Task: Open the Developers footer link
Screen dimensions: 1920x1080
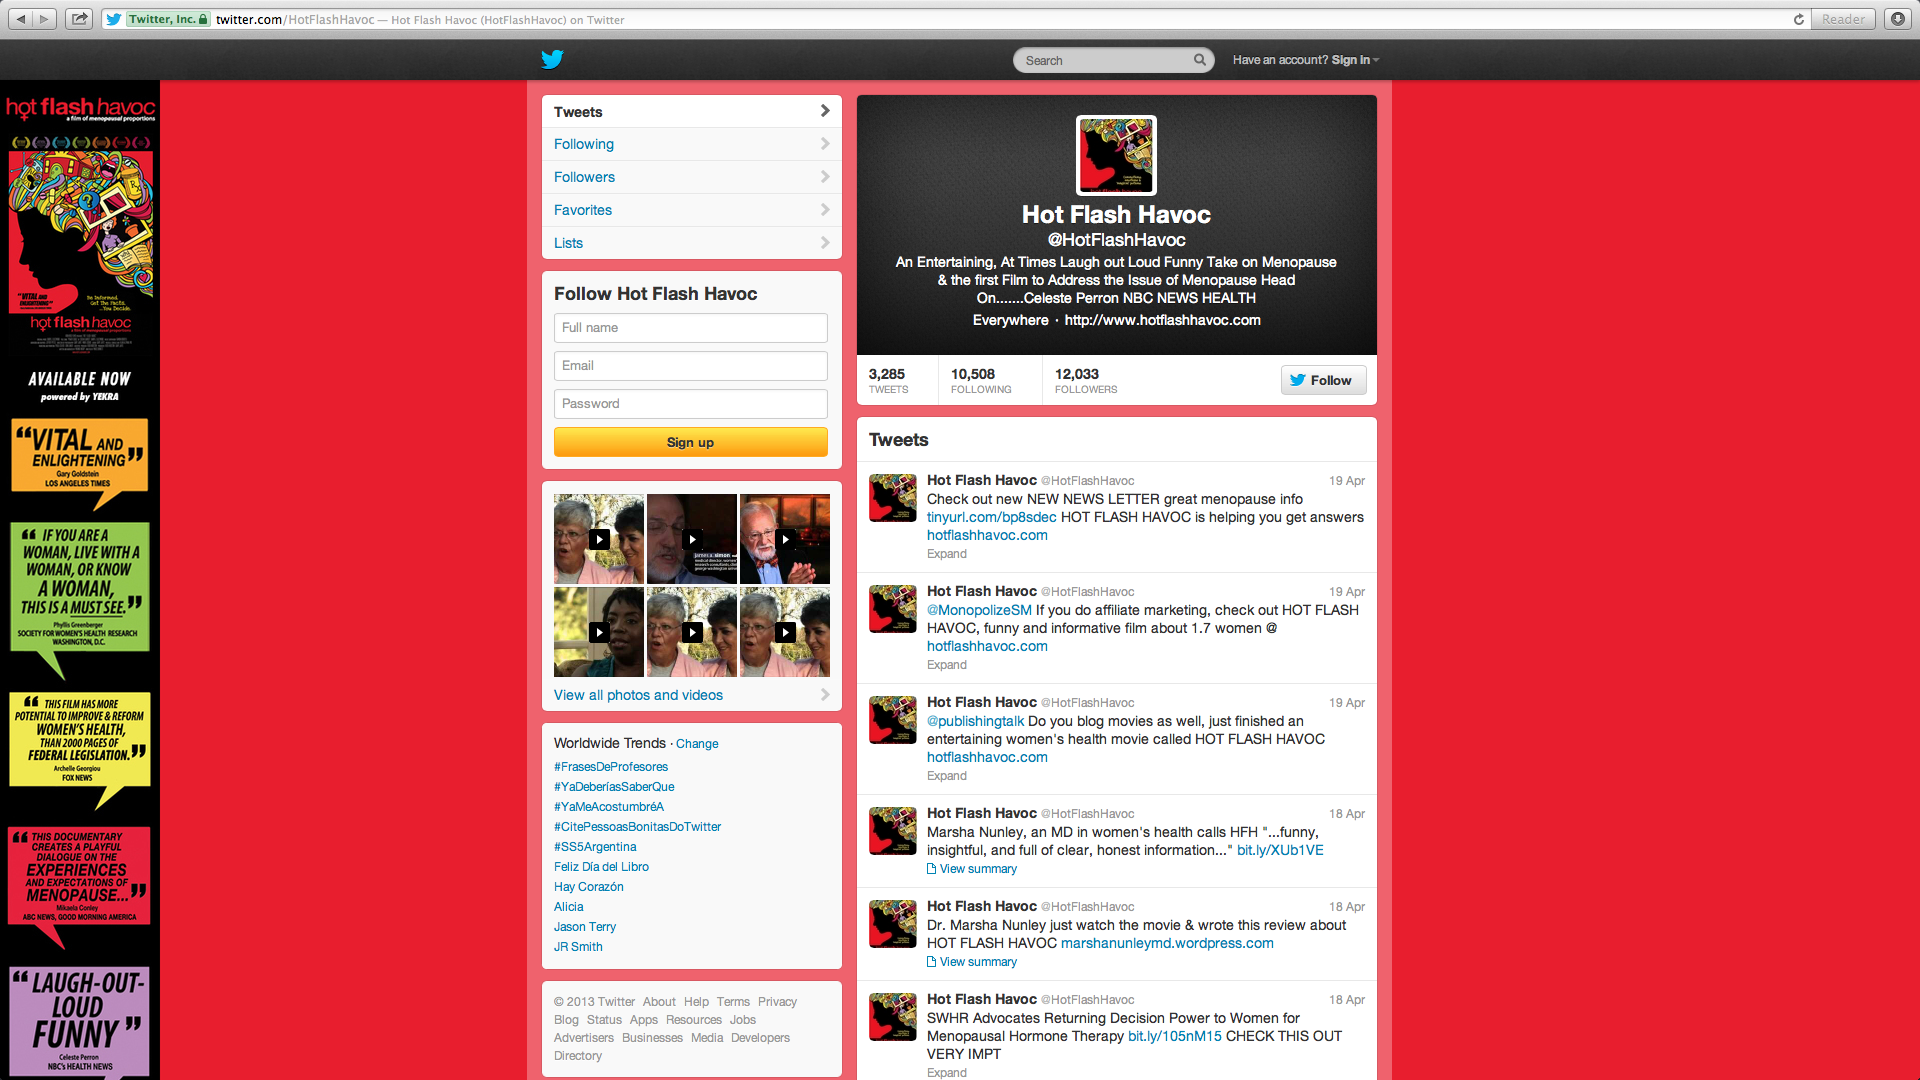Action: [760, 1038]
